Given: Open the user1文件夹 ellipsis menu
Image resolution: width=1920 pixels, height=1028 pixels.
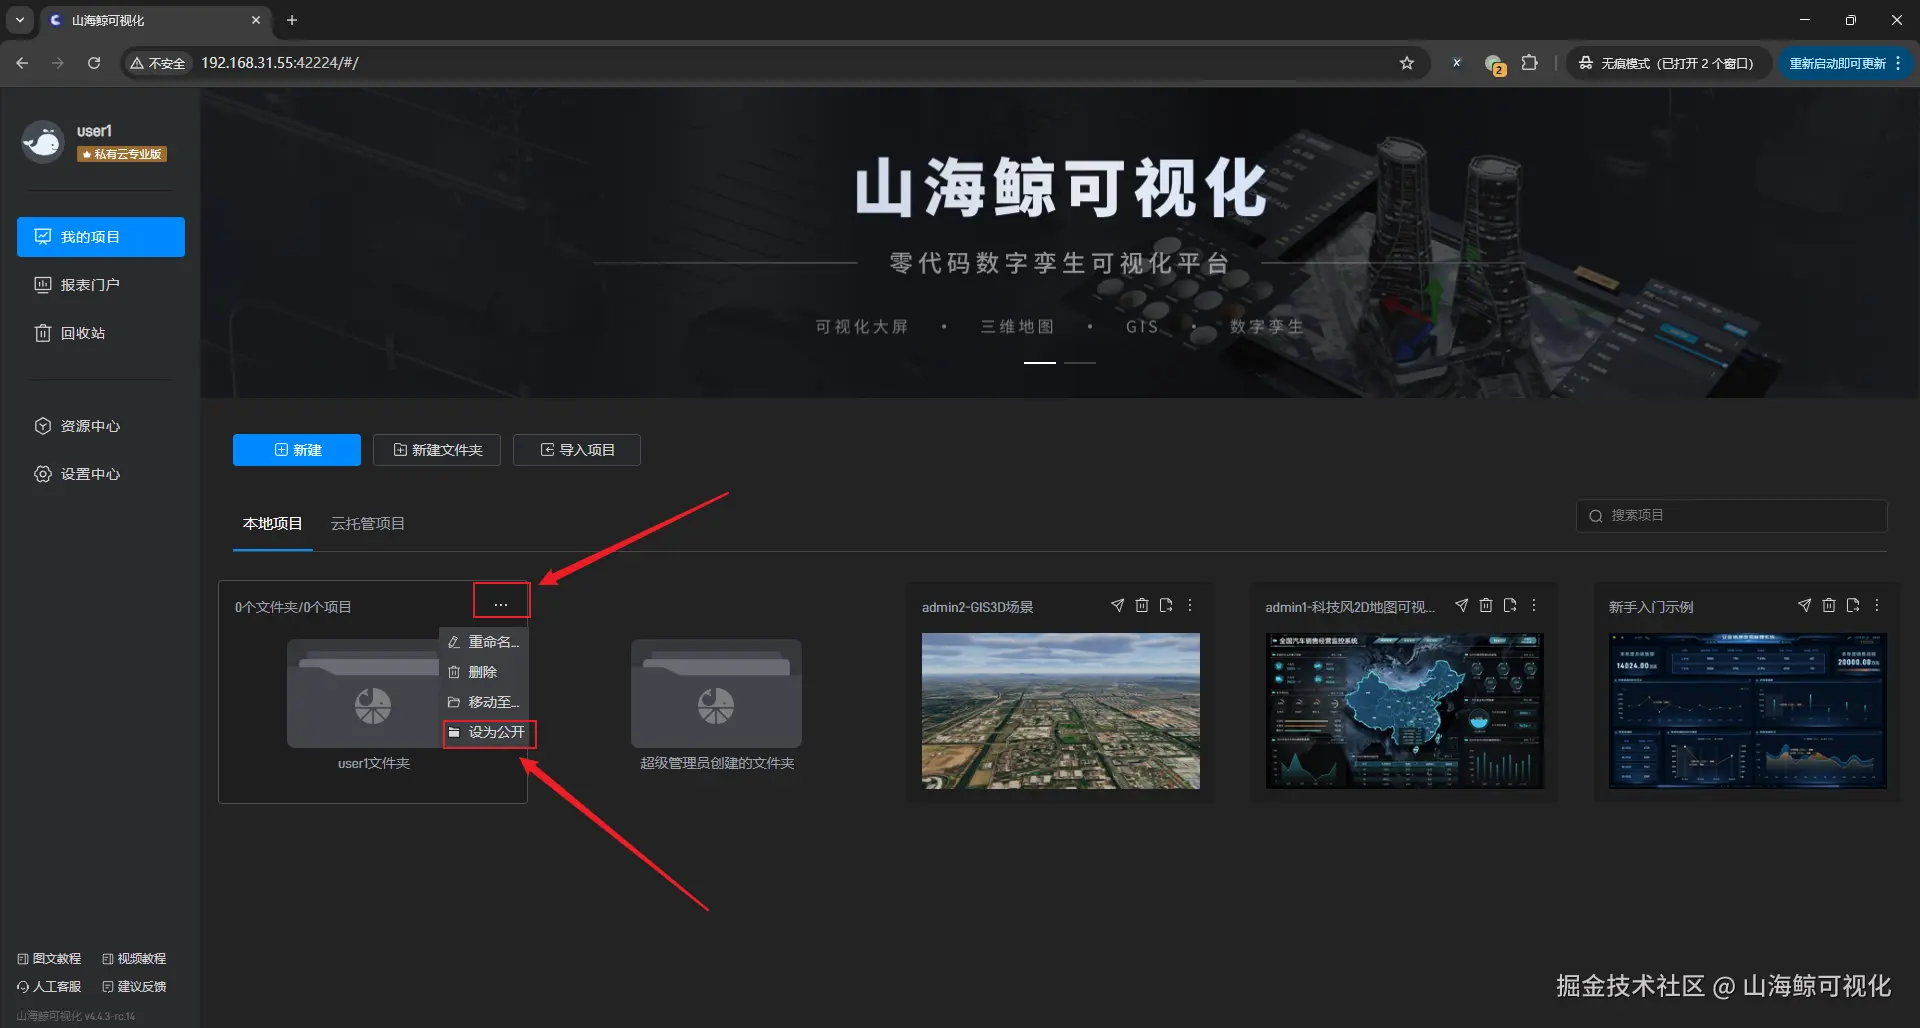Looking at the screenshot, I should [x=501, y=605].
